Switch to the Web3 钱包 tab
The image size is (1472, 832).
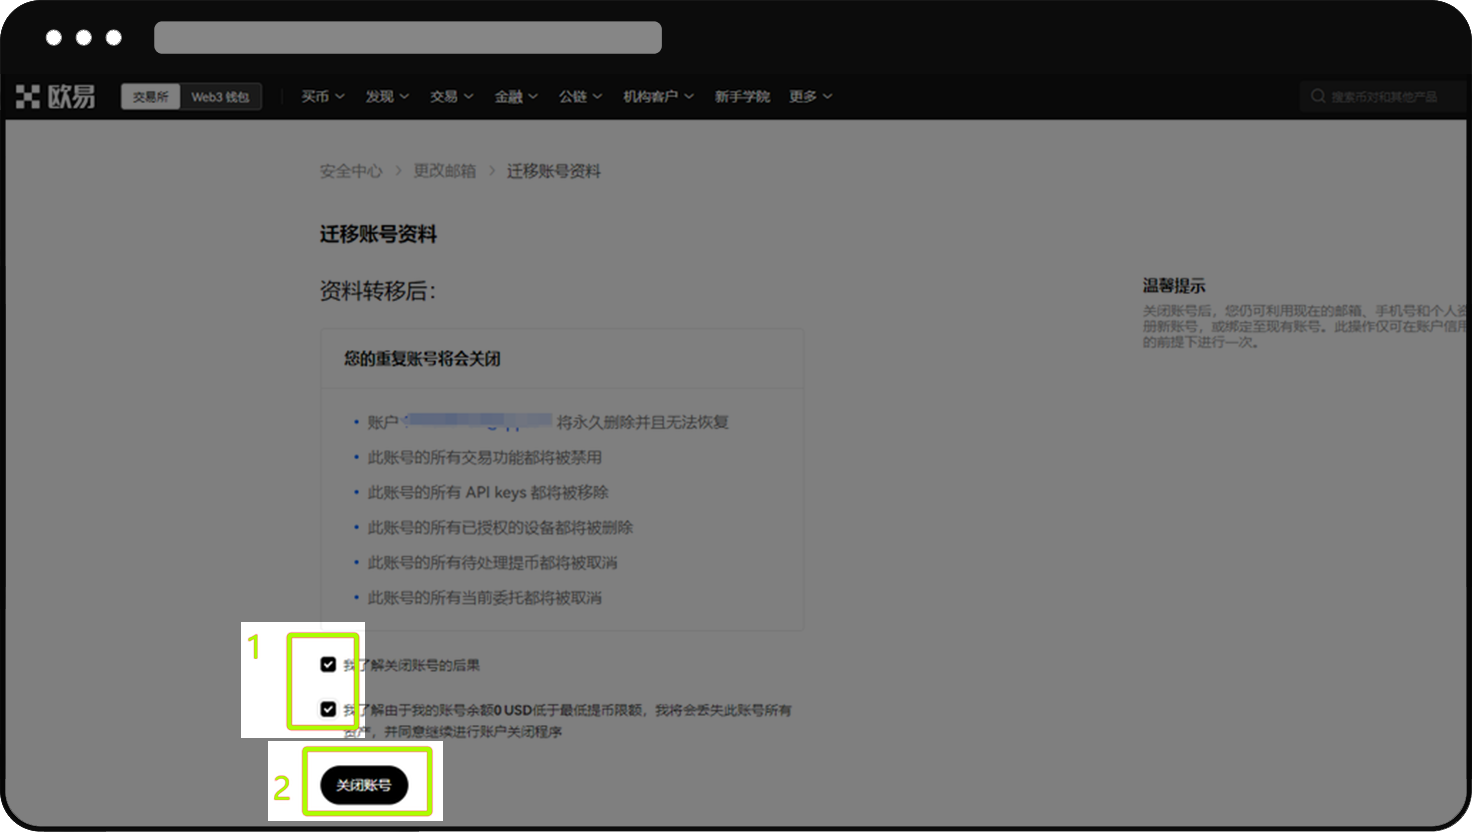[220, 97]
